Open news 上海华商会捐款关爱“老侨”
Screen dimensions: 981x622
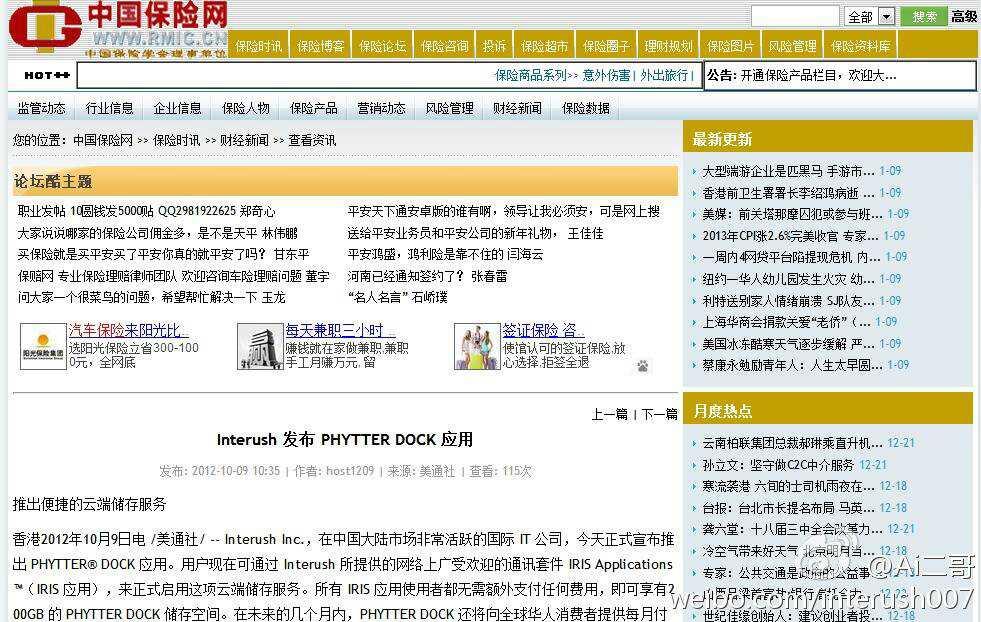click(x=786, y=322)
